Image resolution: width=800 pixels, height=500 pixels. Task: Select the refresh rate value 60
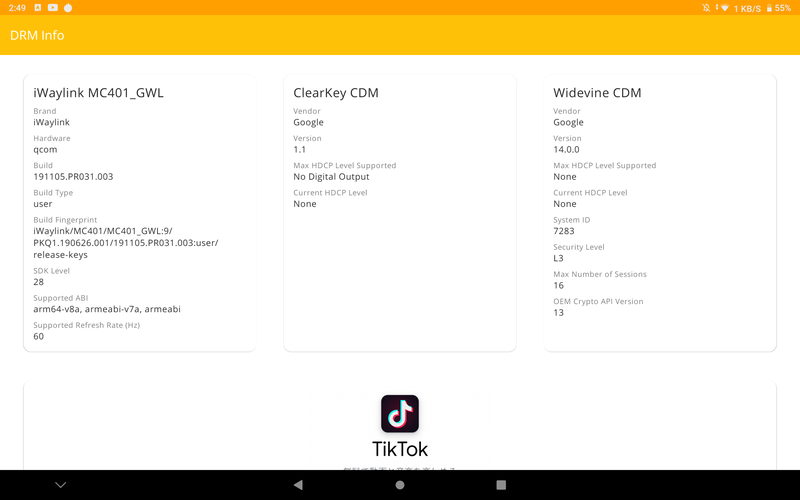pos(39,336)
